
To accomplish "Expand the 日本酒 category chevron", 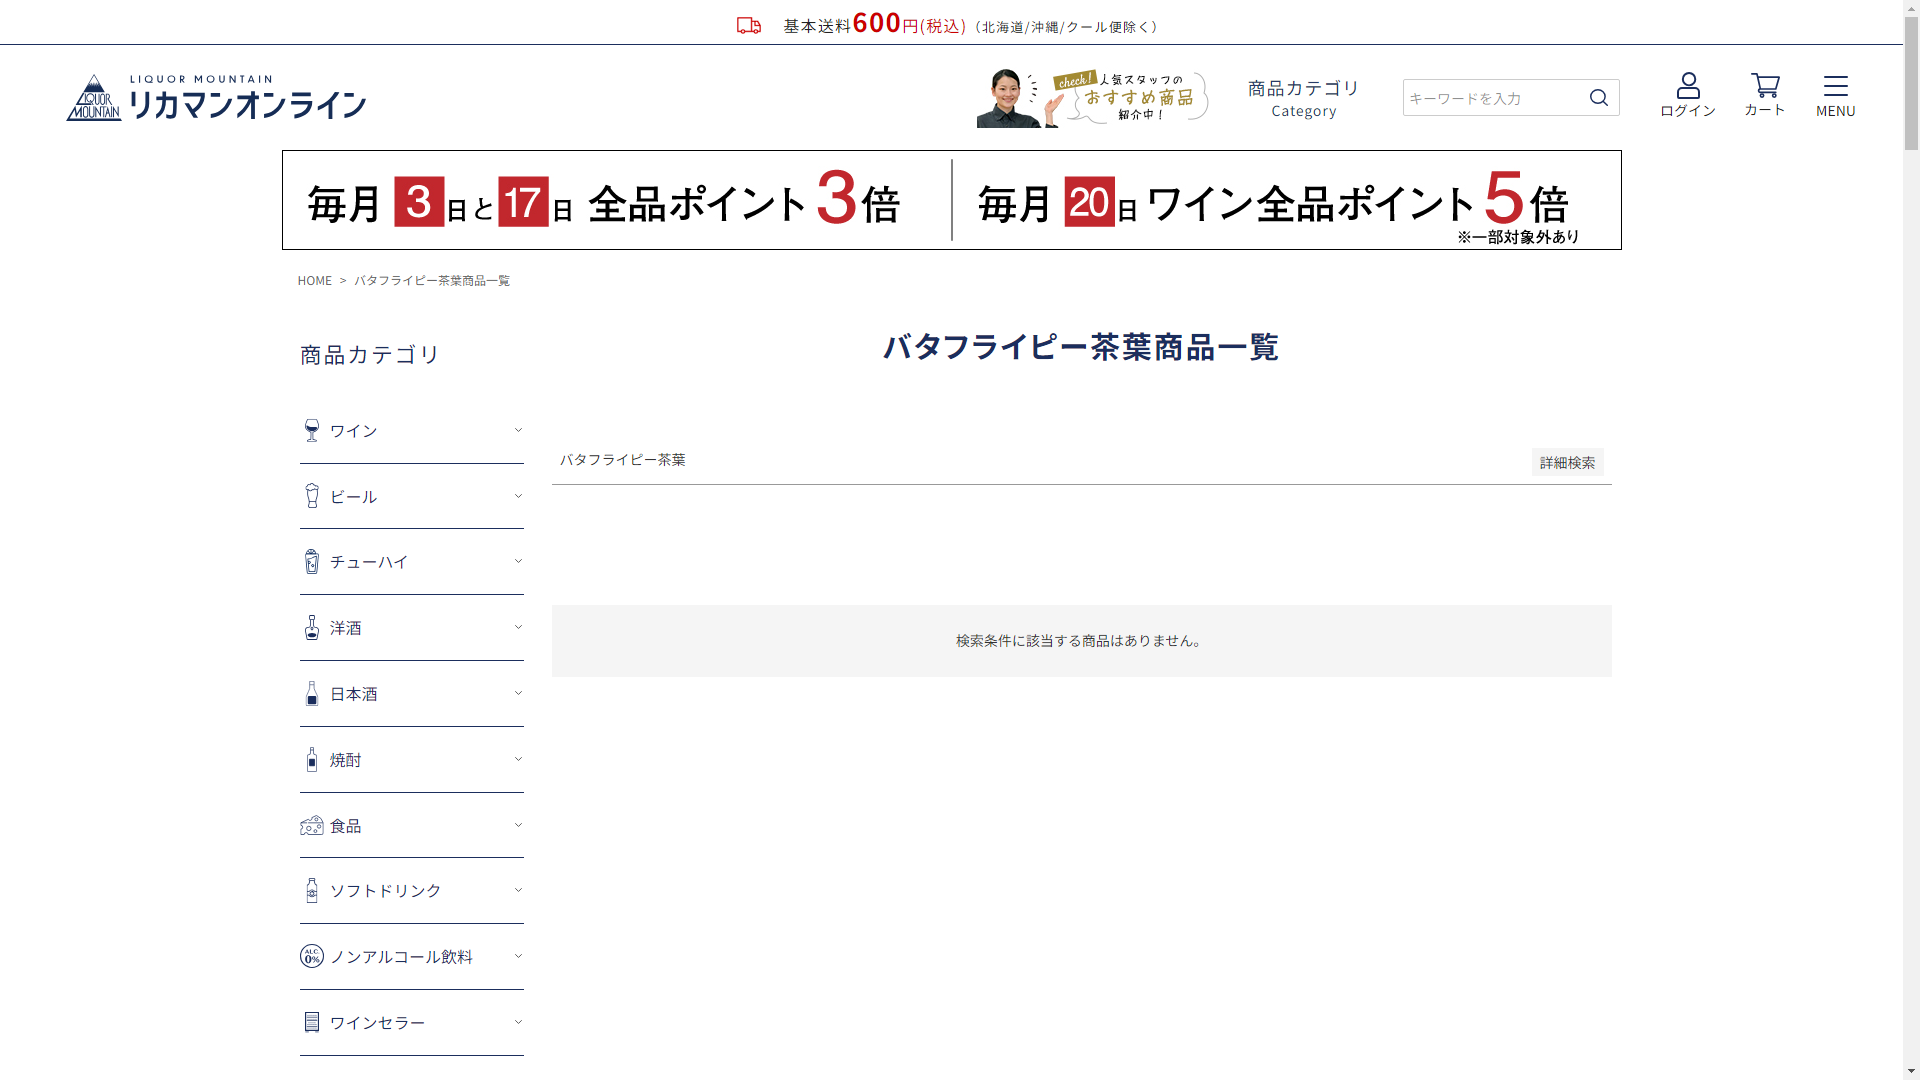I will coord(518,693).
